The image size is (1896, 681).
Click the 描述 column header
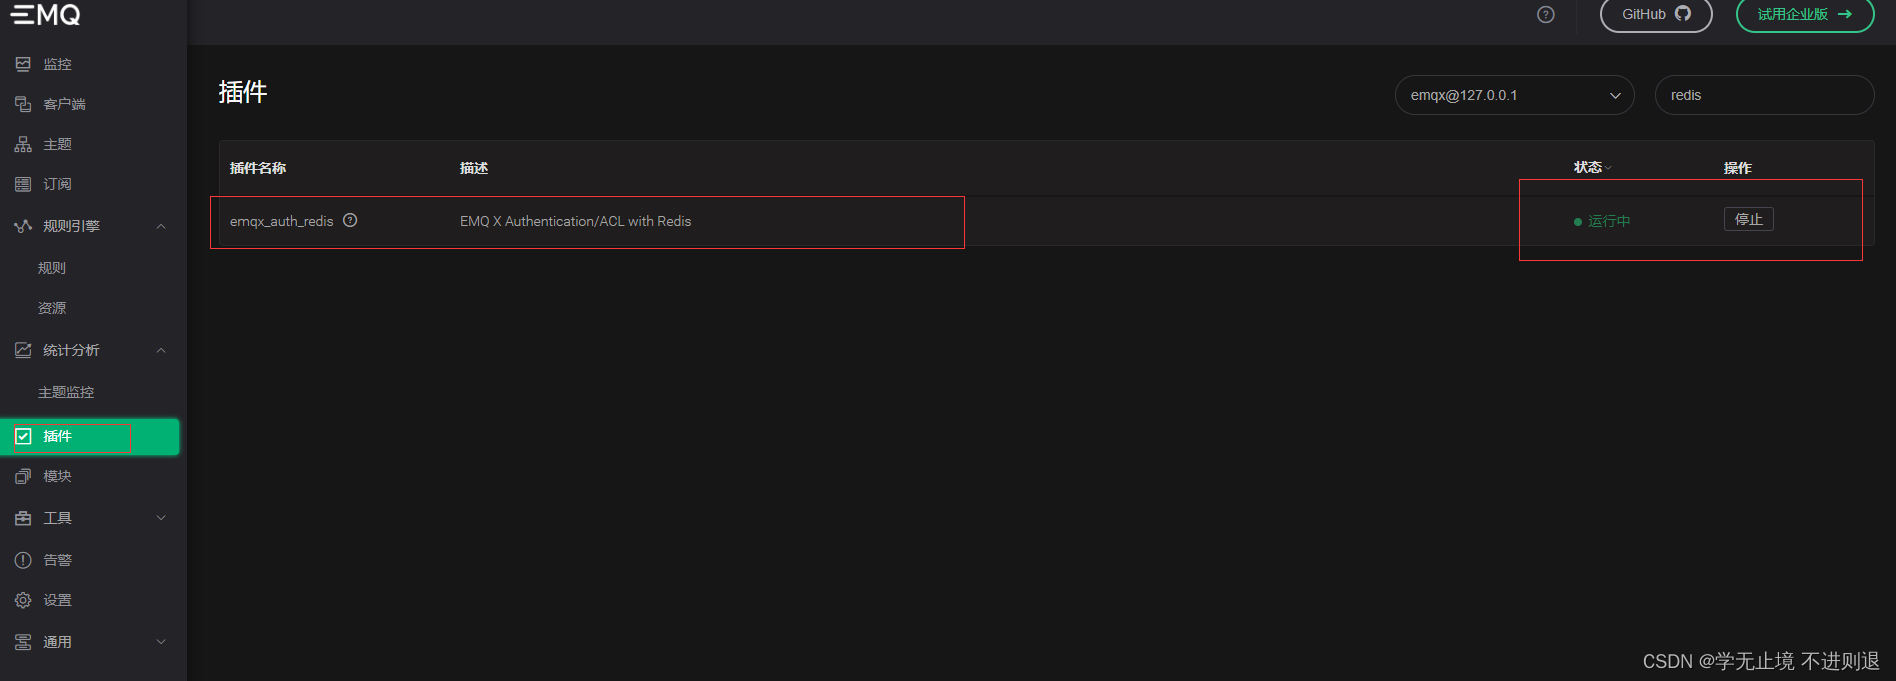pyautogui.click(x=474, y=168)
